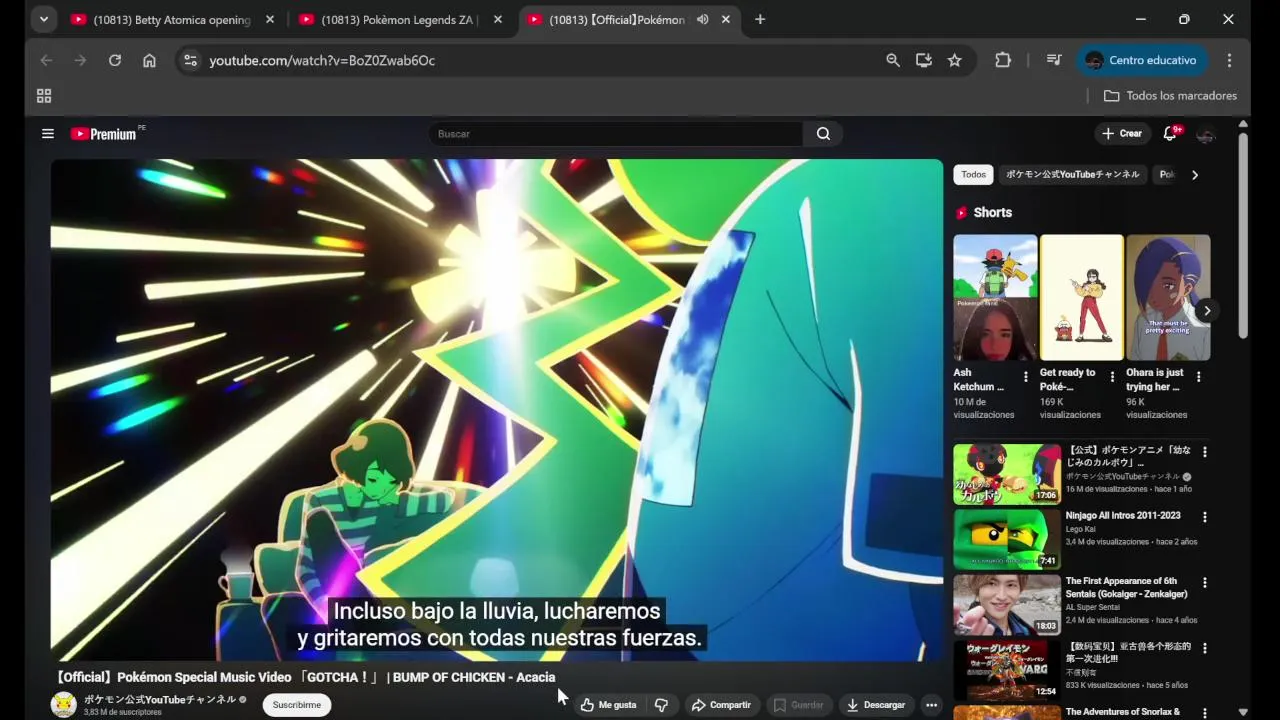Click the video player frame
This screenshot has height=720, width=1280.
497,410
